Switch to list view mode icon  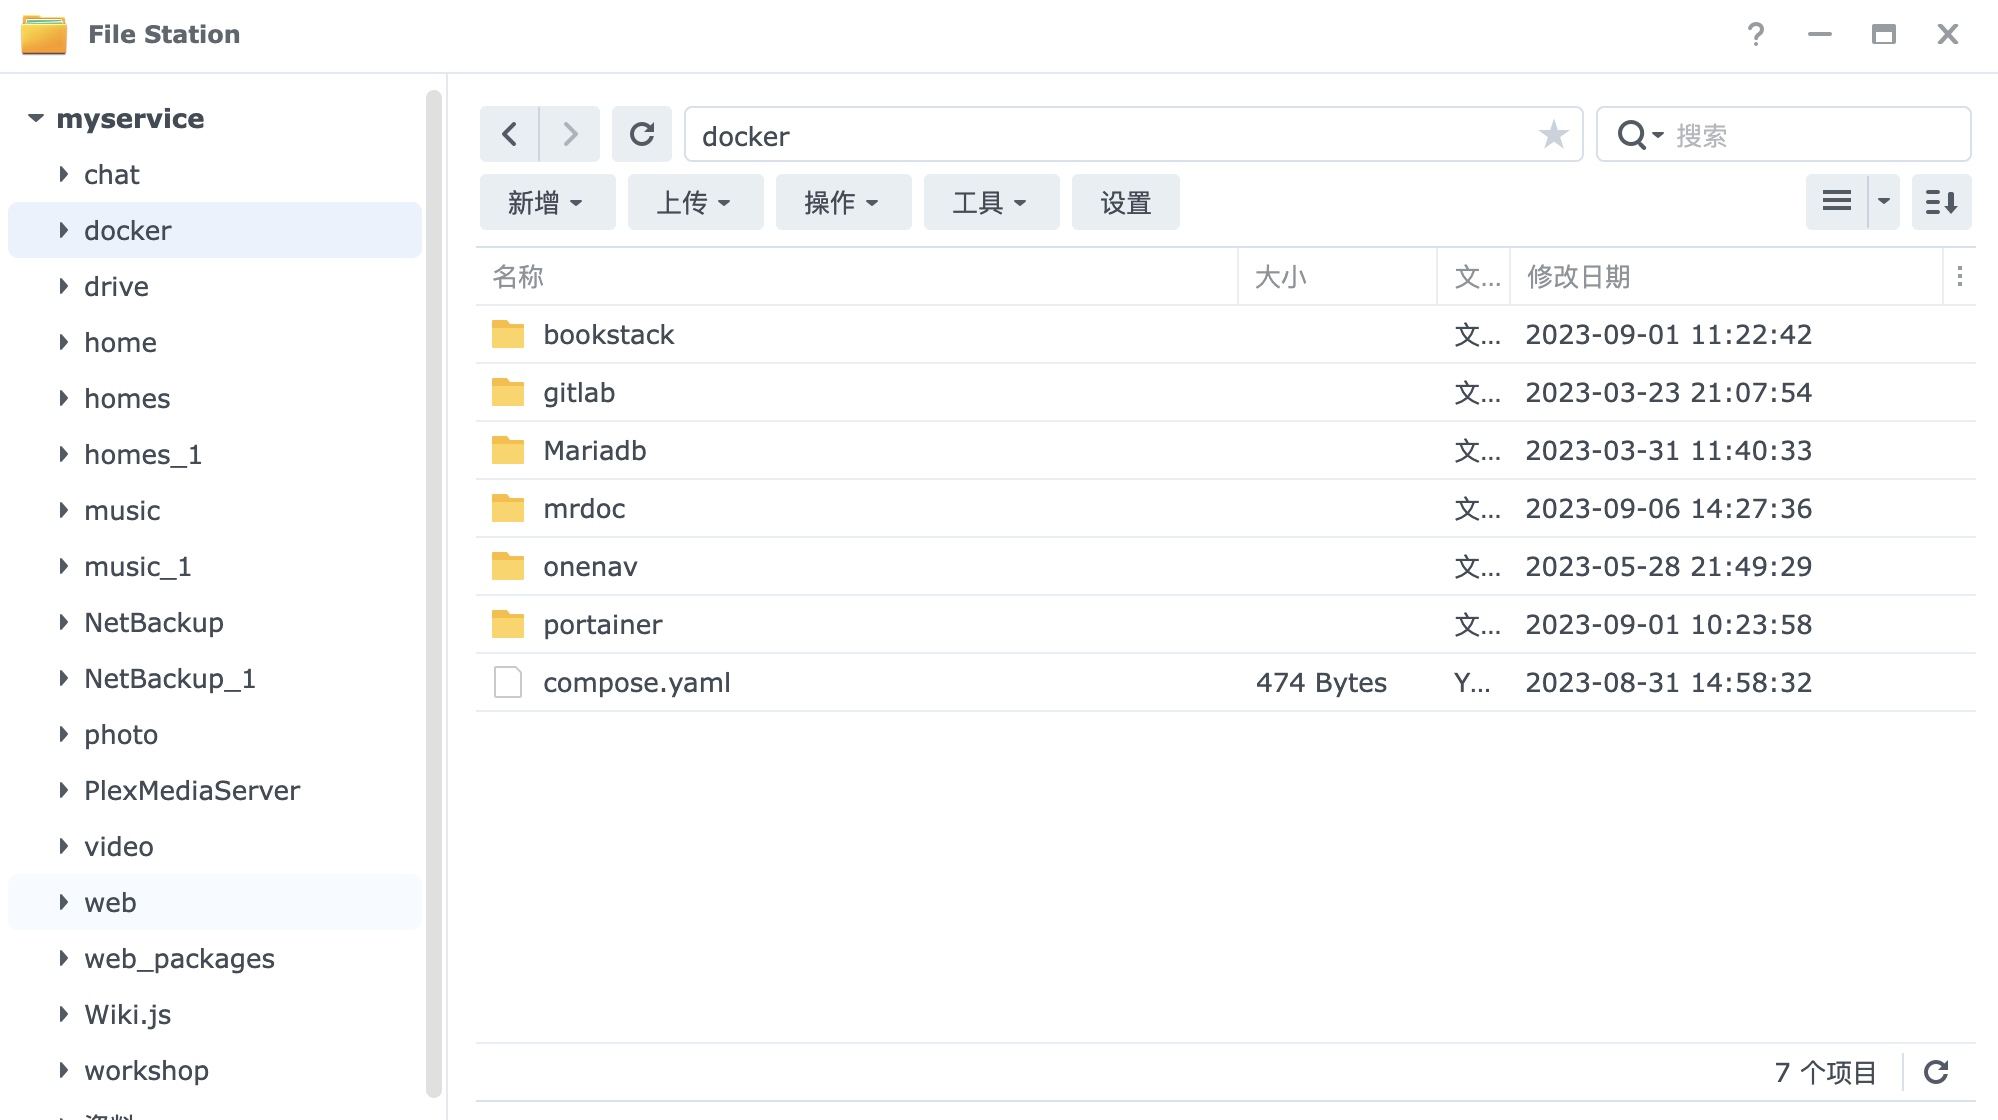click(x=1837, y=202)
